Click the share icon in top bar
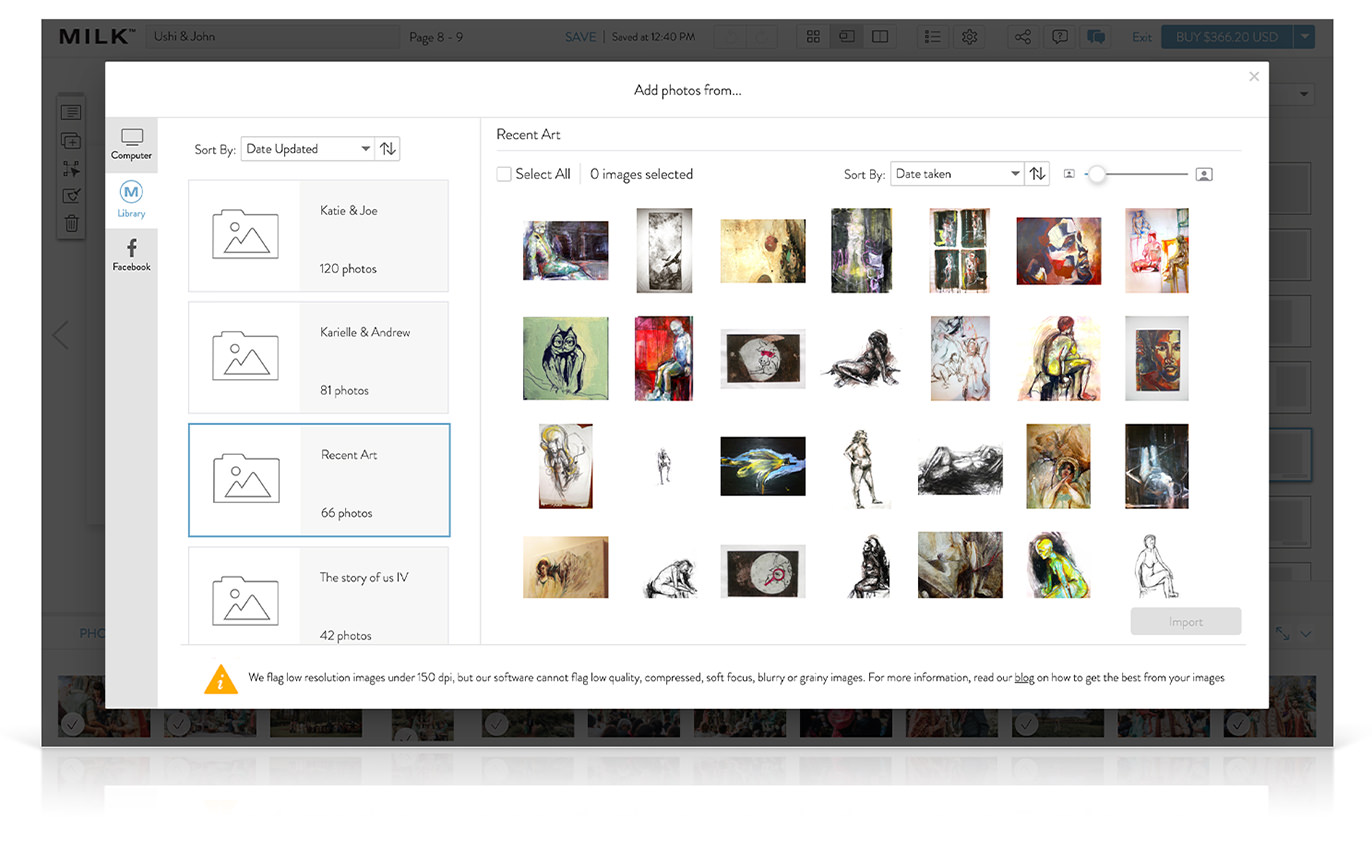 [1022, 37]
